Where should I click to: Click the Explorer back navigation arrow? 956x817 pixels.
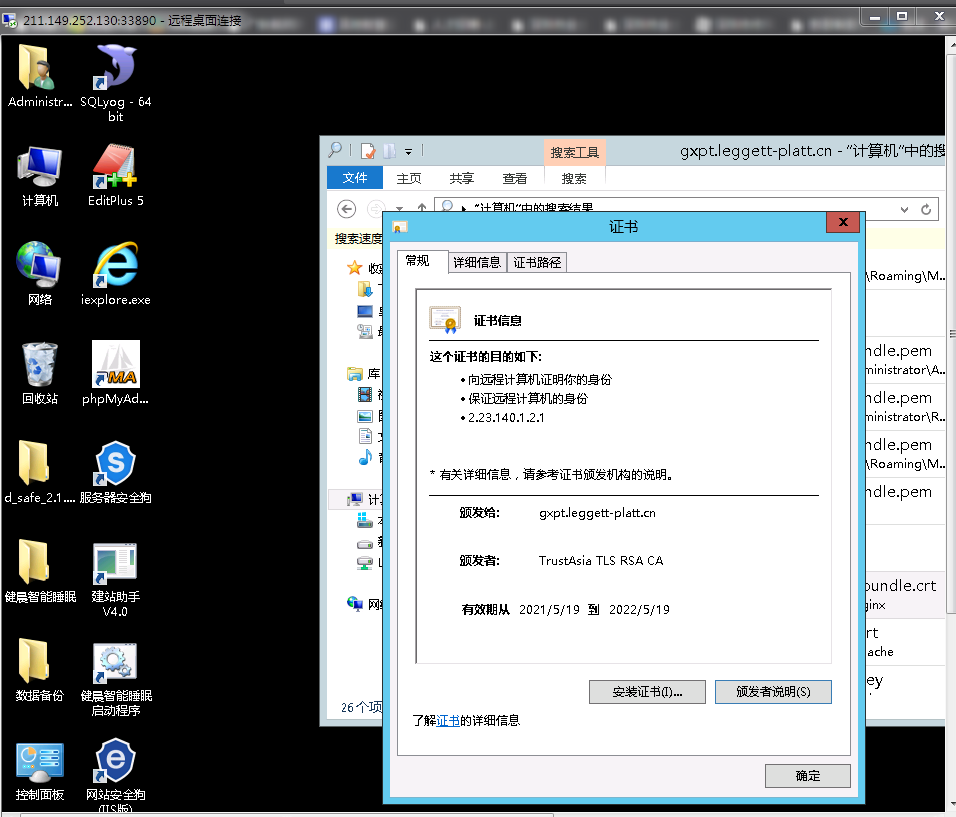pos(347,209)
